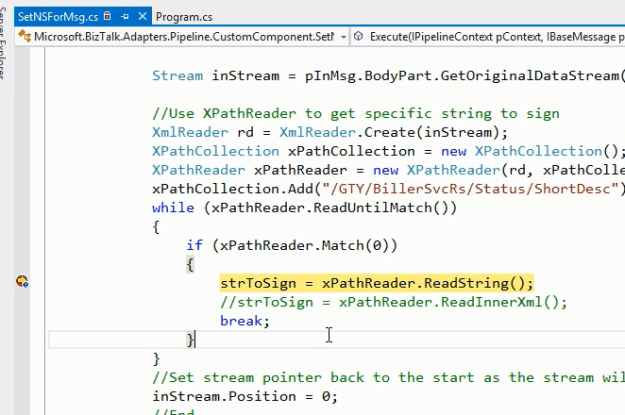Click the method cube icon beside Execute

click(358, 36)
